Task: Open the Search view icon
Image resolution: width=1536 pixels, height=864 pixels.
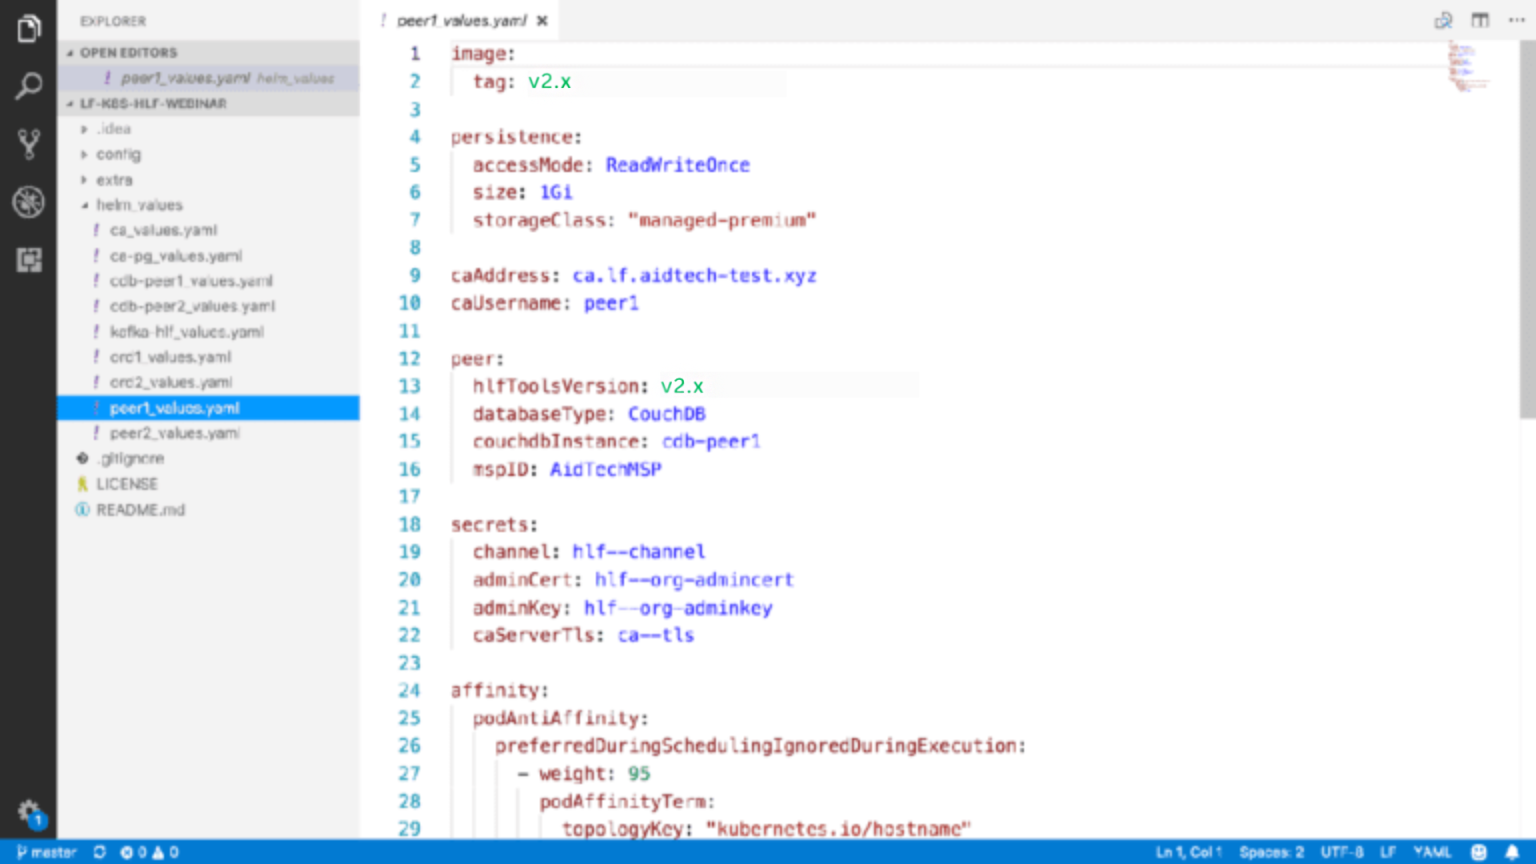Action: [29, 87]
